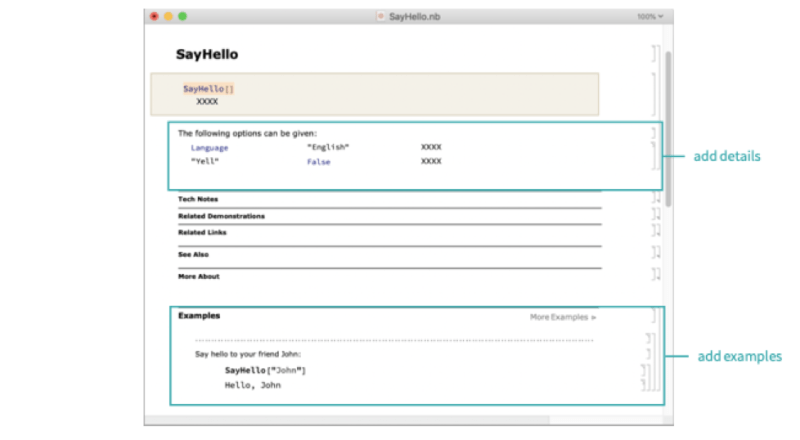Click the Examples section heading

199,316
